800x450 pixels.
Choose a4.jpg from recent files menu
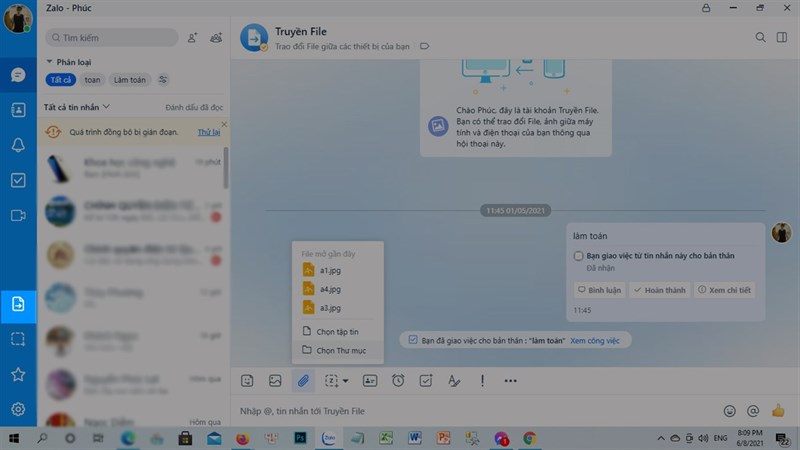[338, 289]
